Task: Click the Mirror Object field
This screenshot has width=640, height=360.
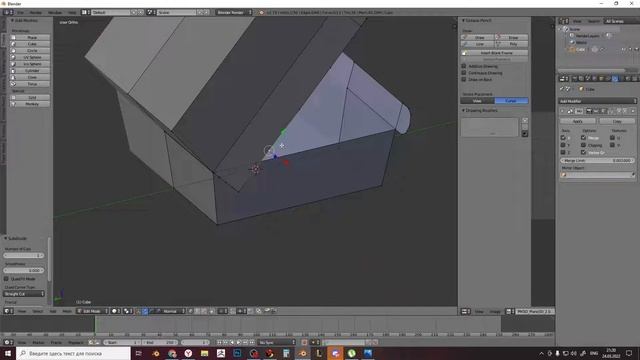Action: tap(598, 175)
